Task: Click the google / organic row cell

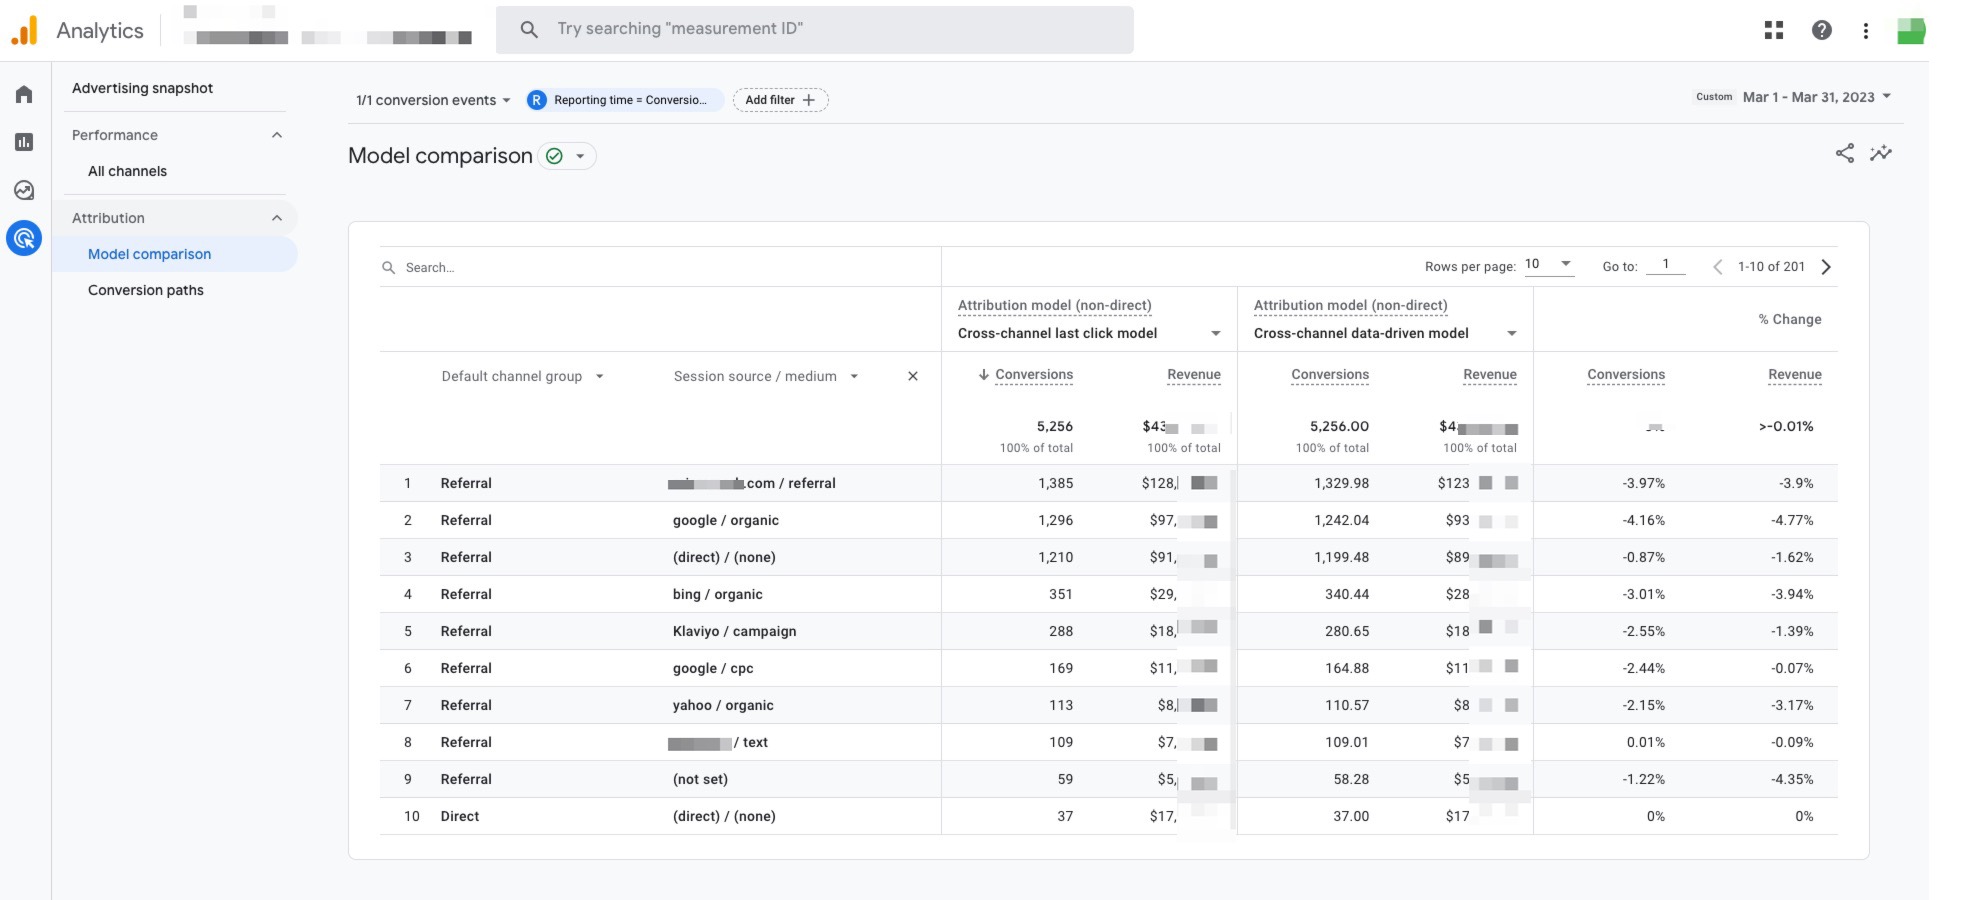Action: [x=725, y=520]
